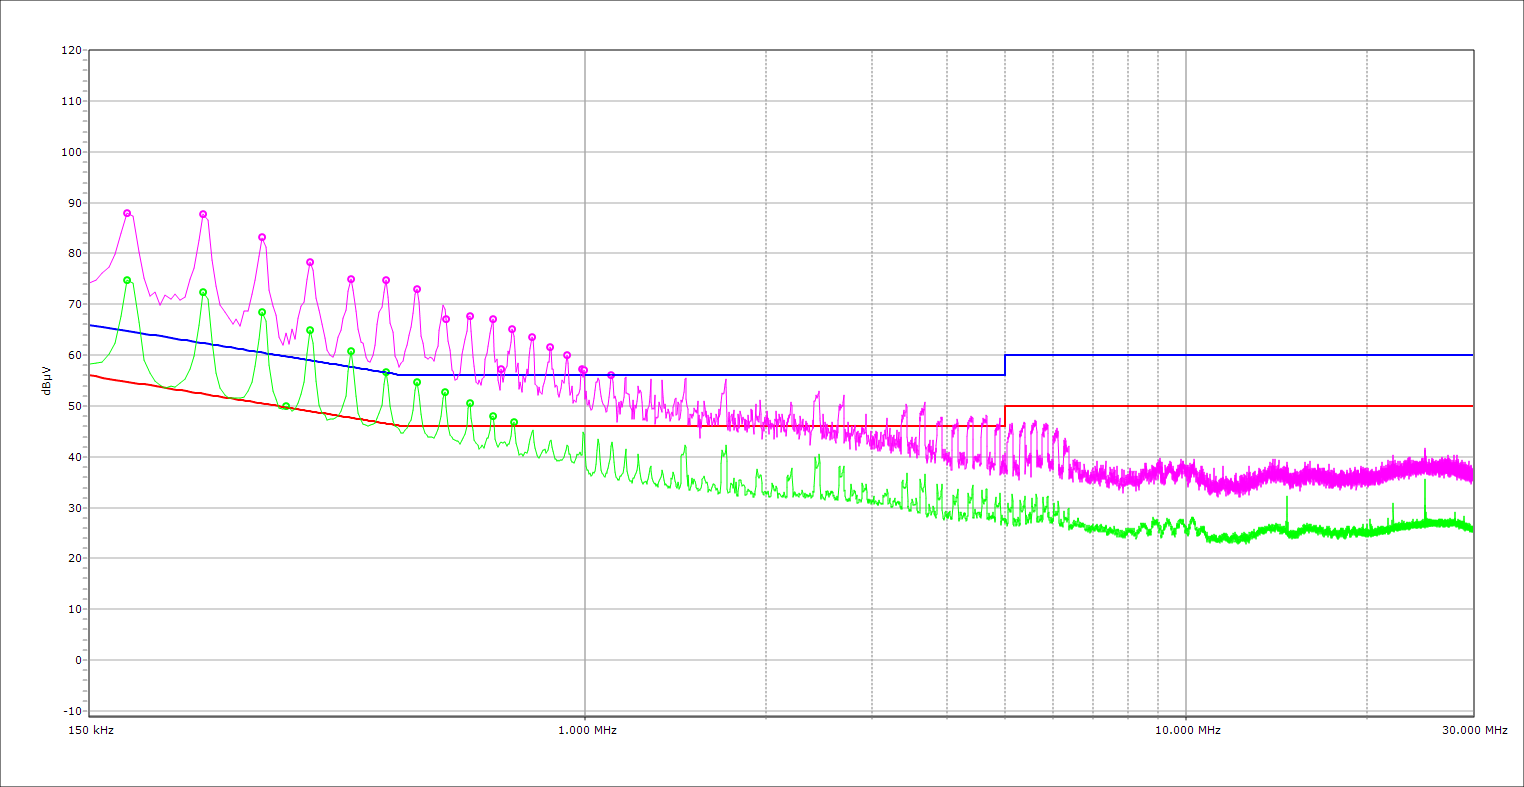Select the rightmost green peak marker
This screenshot has width=1524, height=787.
[514, 422]
